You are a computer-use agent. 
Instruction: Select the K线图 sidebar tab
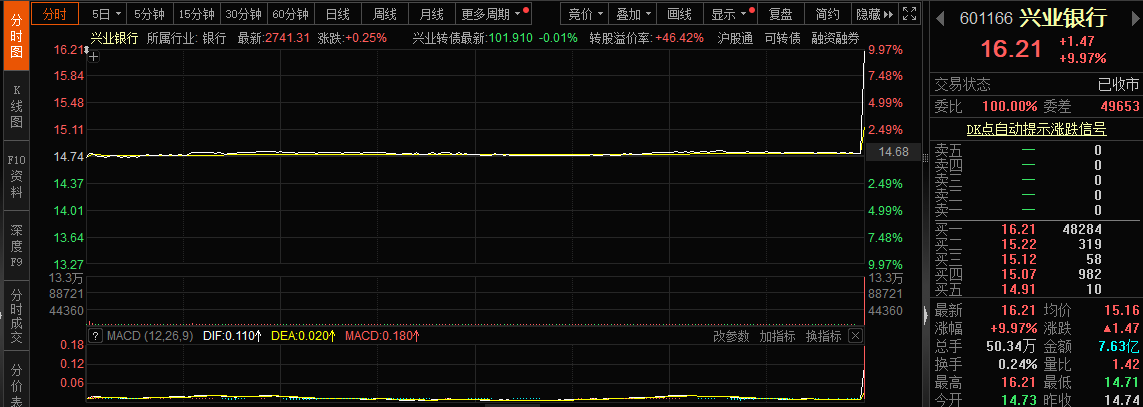pos(16,105)
